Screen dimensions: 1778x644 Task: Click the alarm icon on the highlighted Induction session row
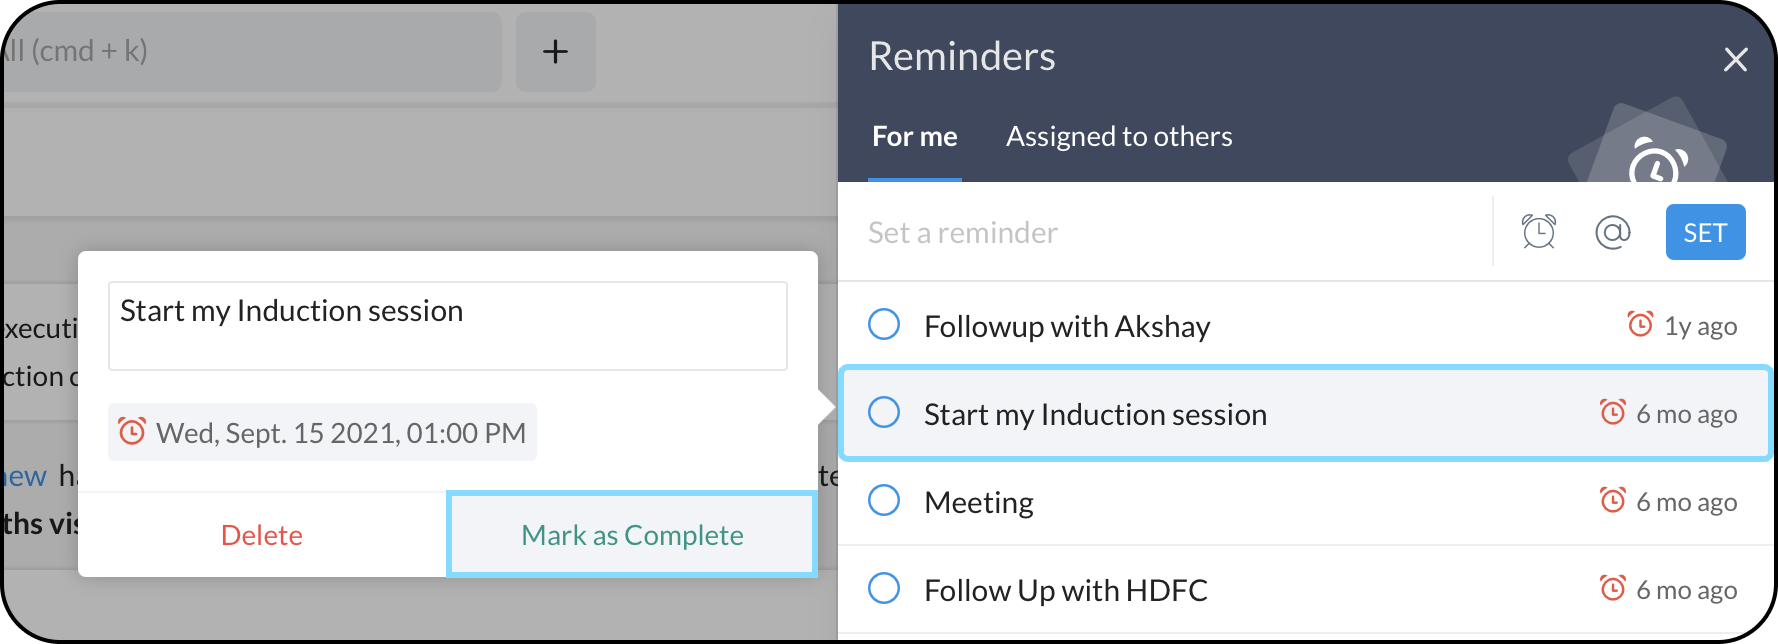[1612, 412]
